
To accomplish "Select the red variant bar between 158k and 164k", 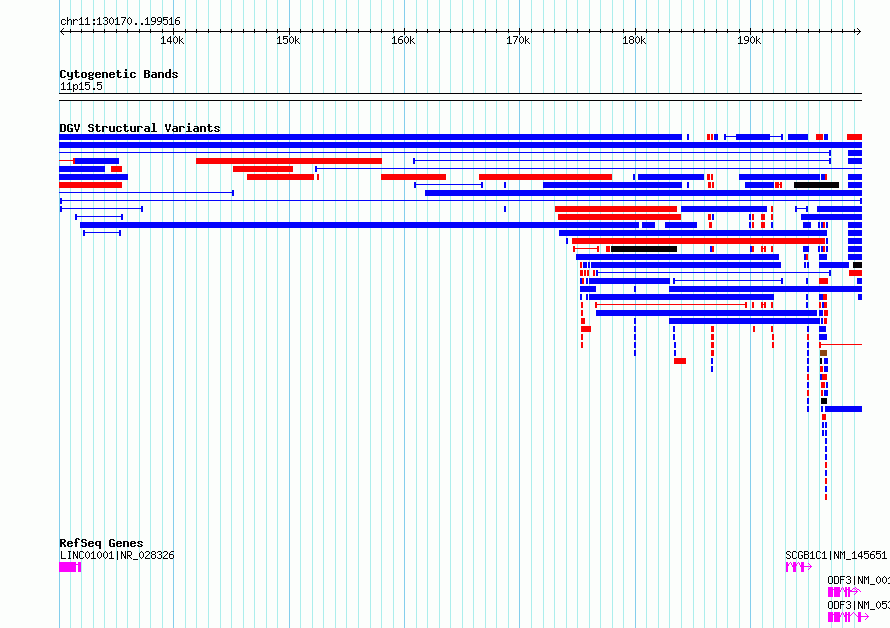I will (413, 177).
